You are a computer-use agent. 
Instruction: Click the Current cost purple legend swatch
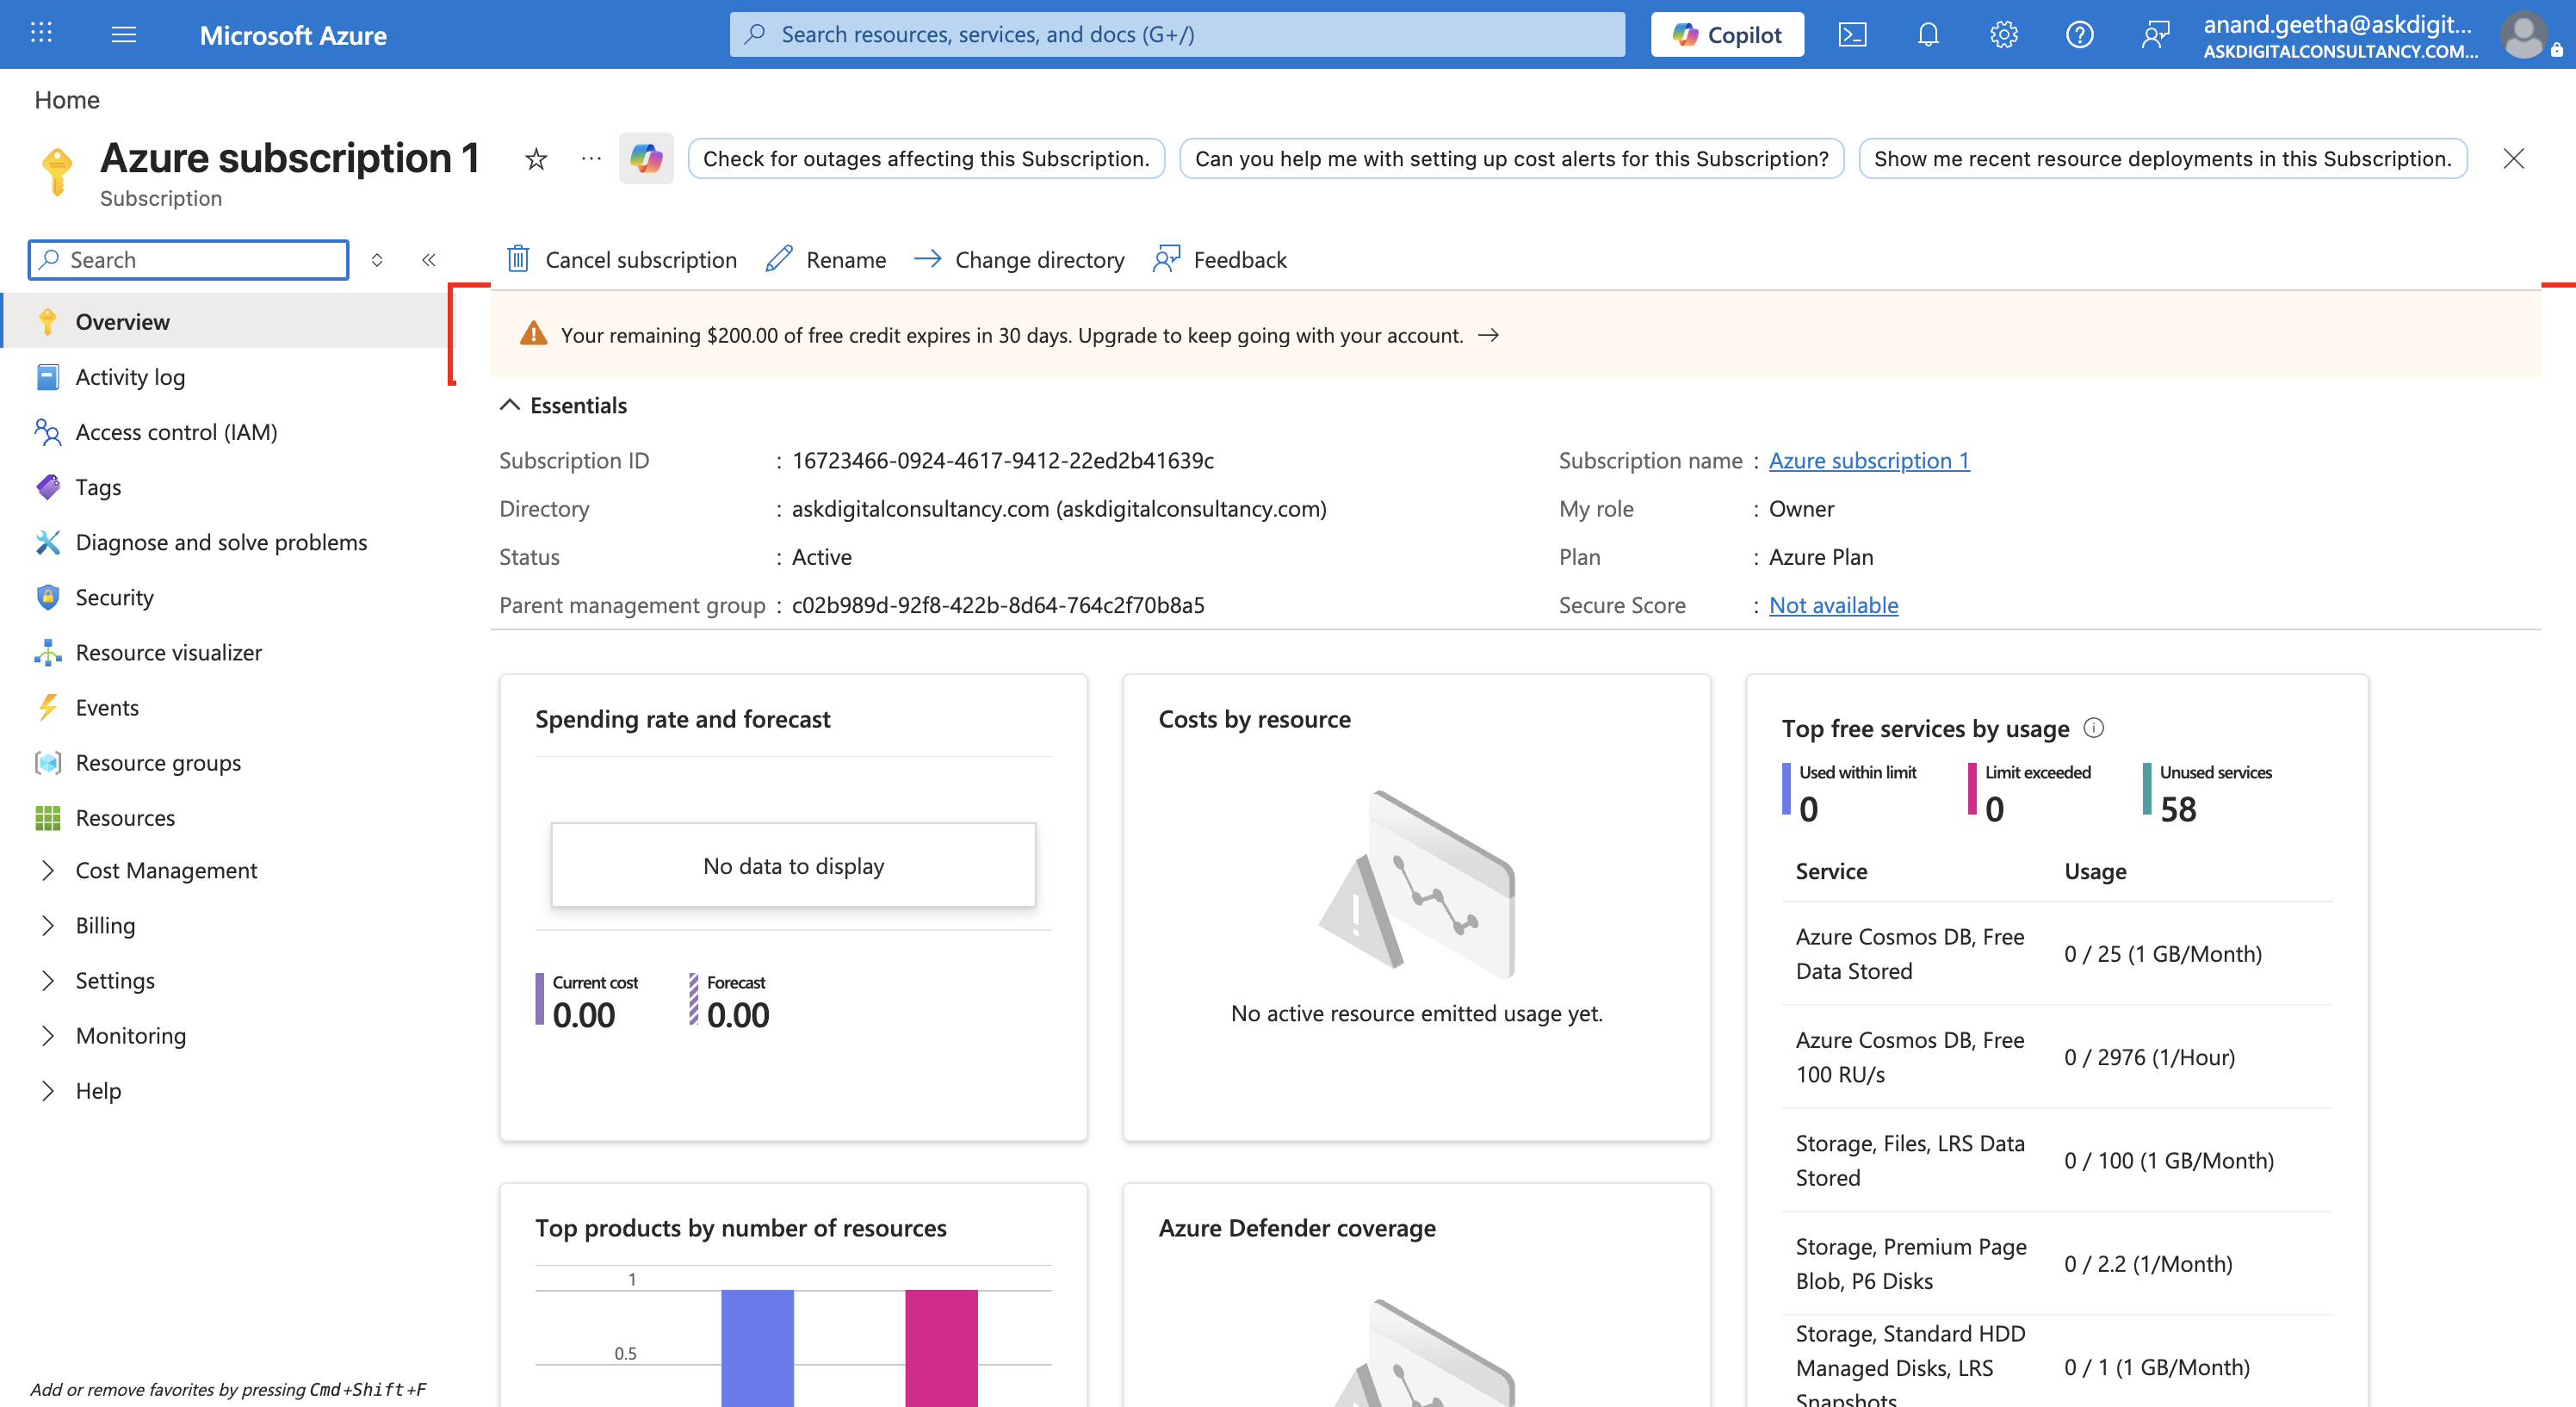539,999
